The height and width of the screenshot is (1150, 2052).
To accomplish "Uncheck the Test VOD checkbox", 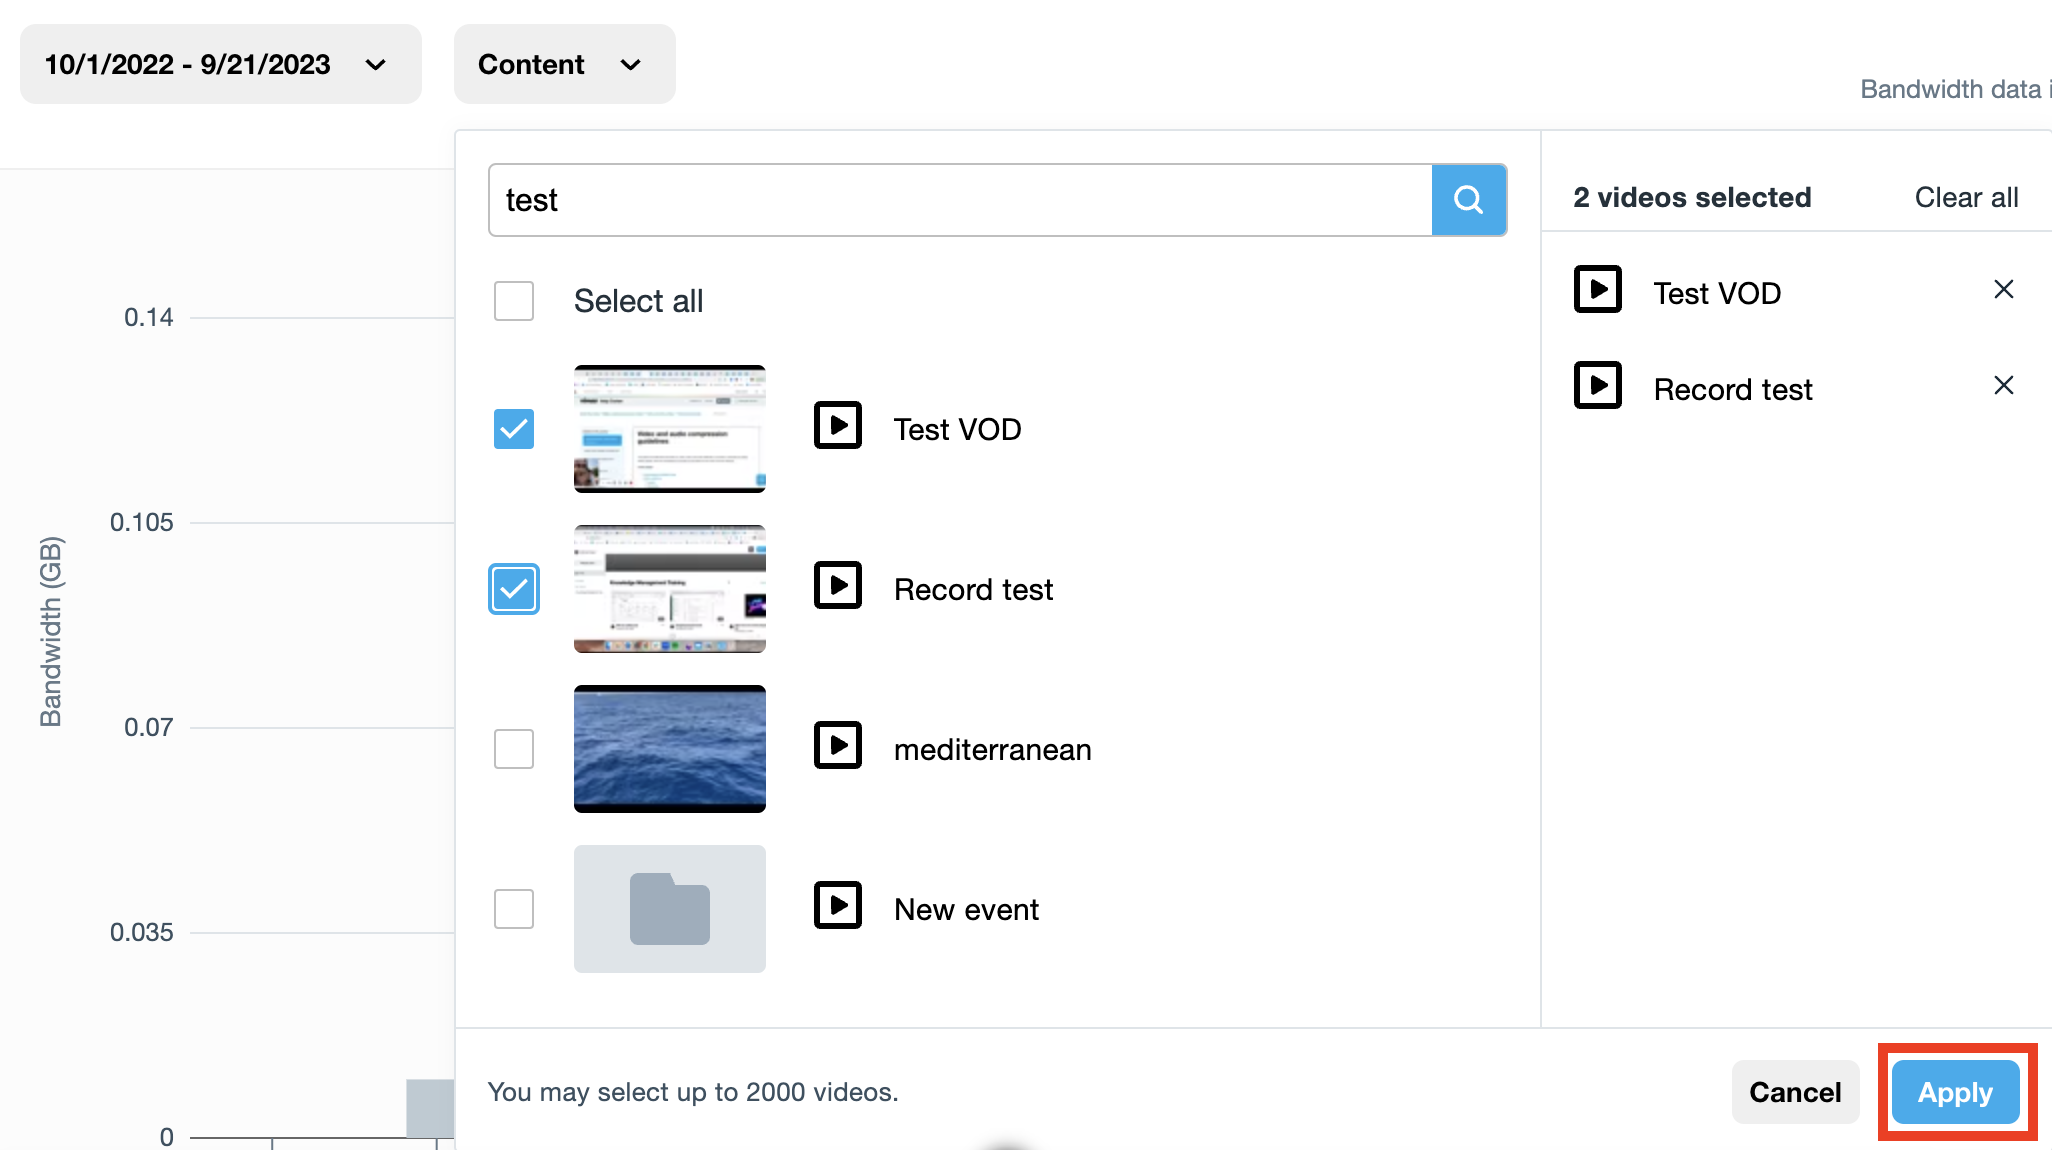I will click(x=513, y=428).
